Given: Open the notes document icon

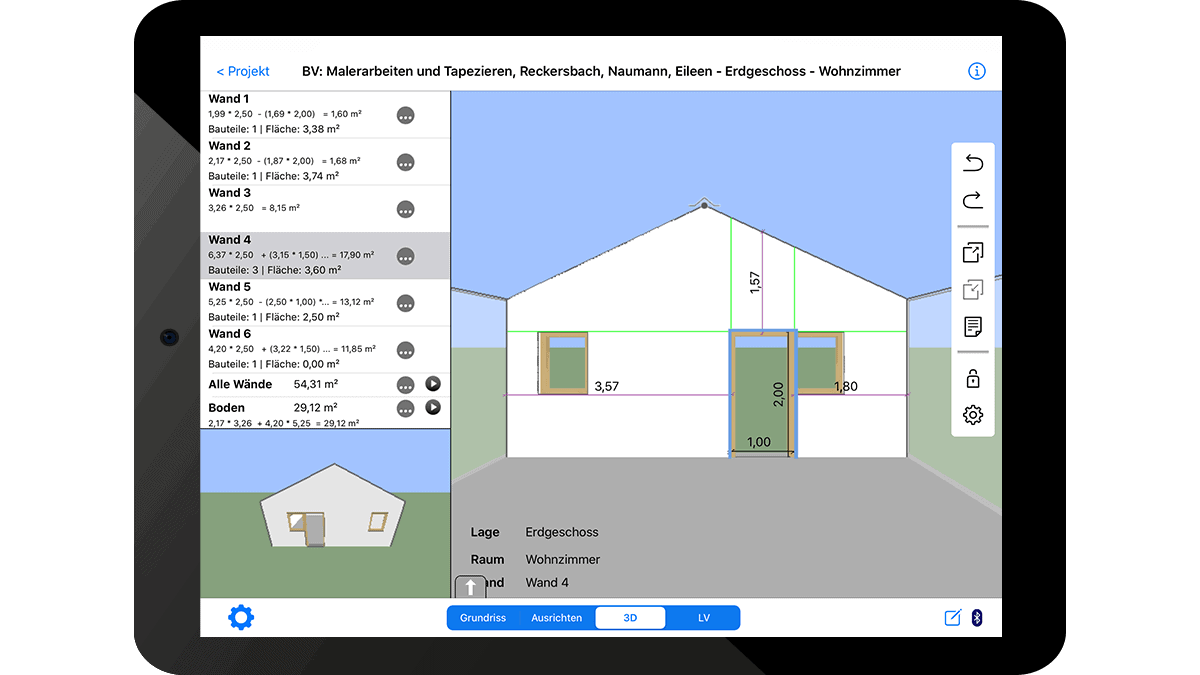Looking at the screenshot, I should point(973,327).
